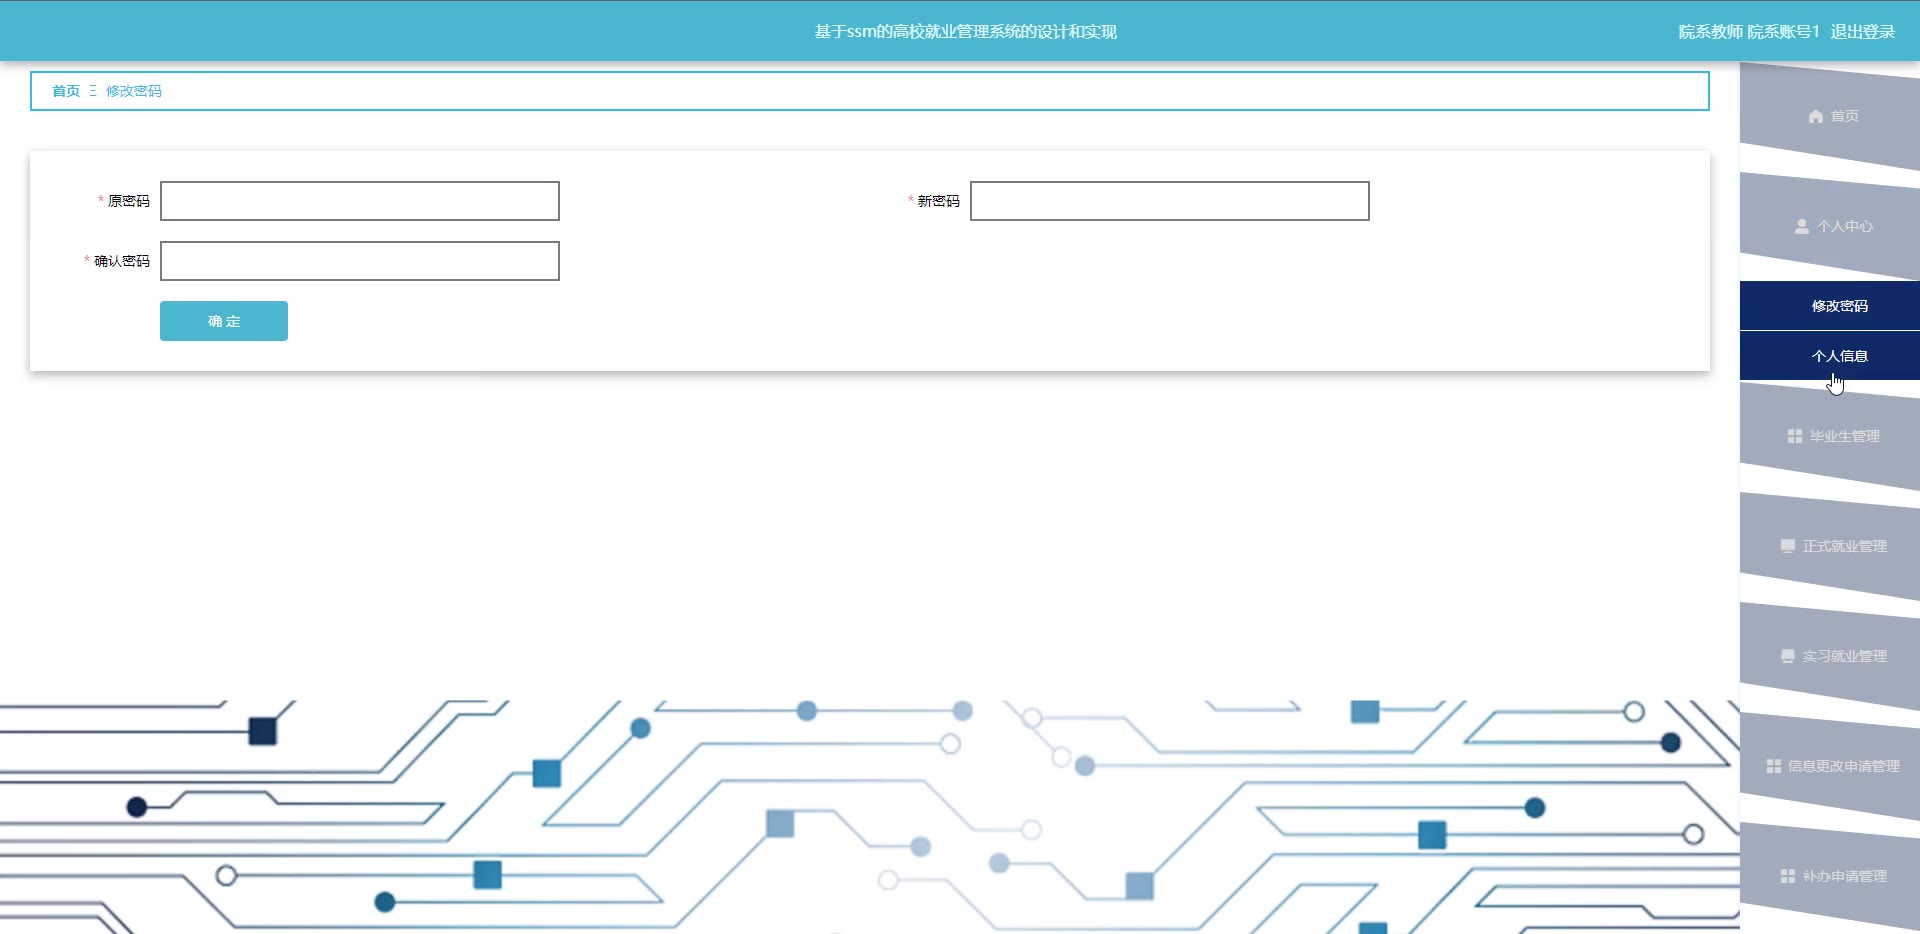The height and width of the screenshot is (934, 1920).
Task: Click the 新密码 input field
Action: point(1170,201)
